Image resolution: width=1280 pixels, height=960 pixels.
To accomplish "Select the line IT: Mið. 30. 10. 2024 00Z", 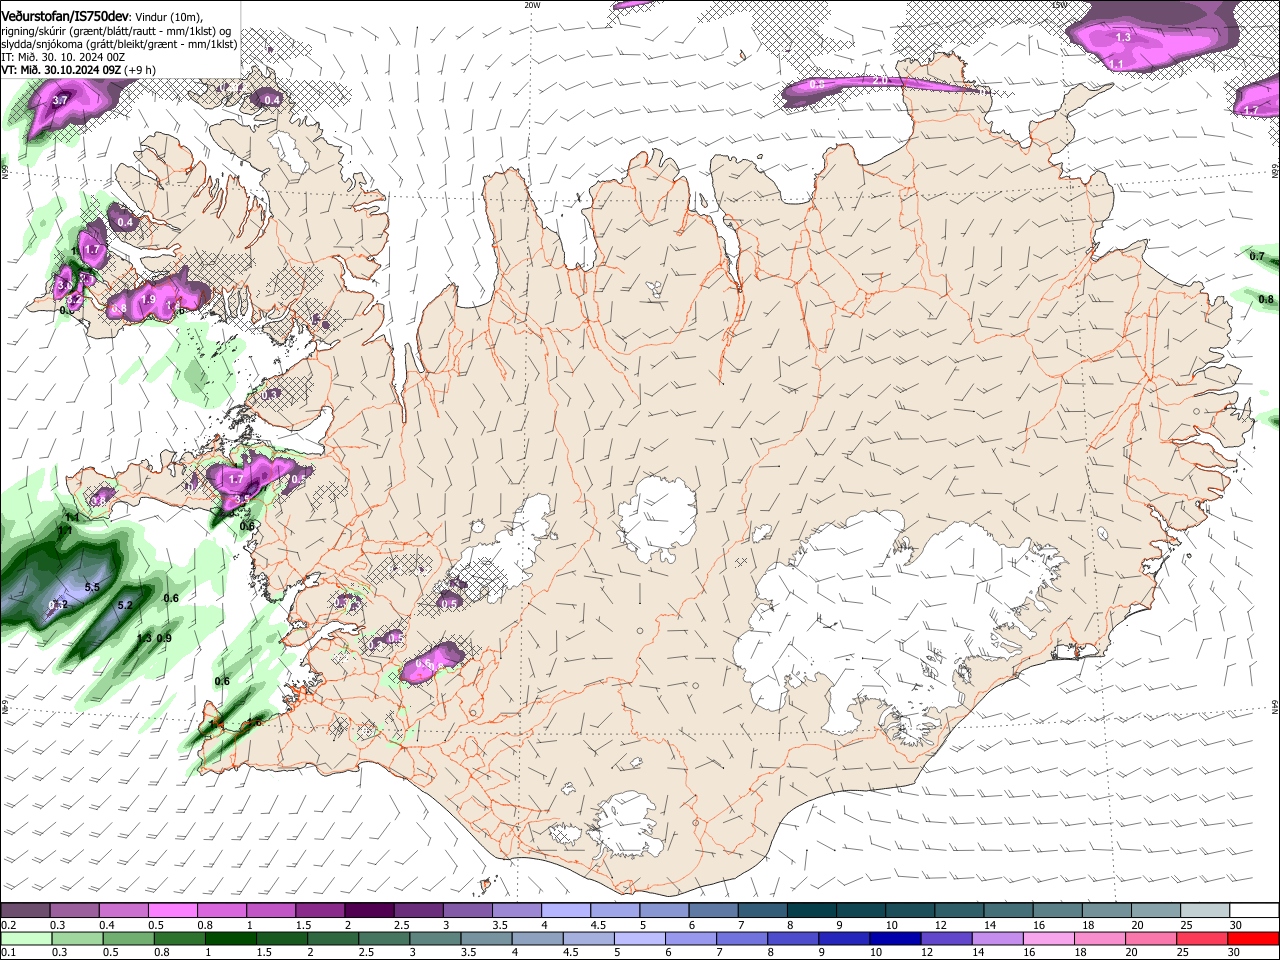I will (63, 57).
